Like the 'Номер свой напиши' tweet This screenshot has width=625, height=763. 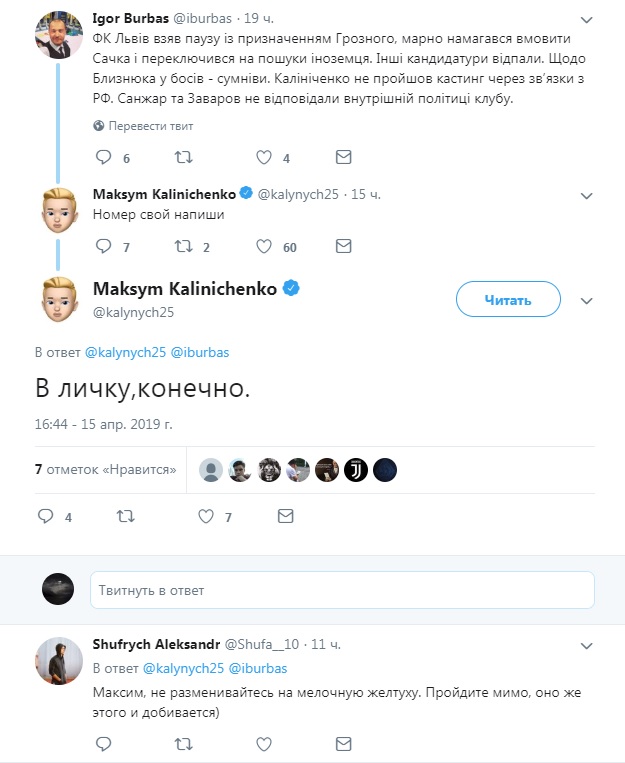pos(264,245)
